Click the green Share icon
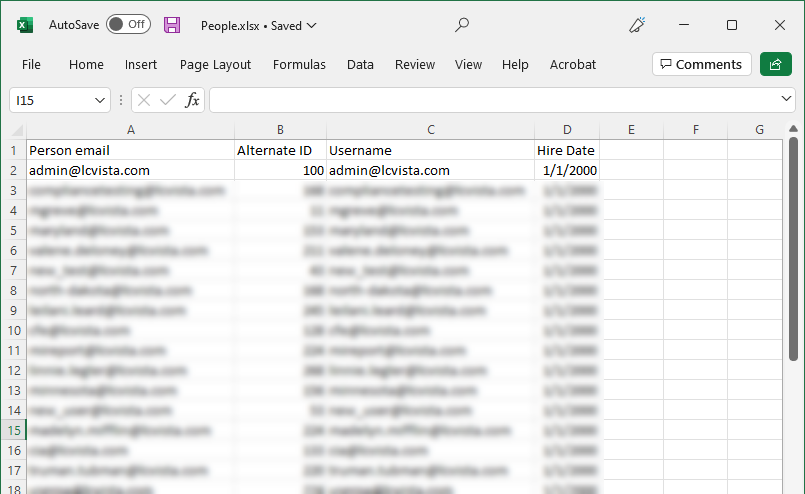 pyautogui.click(x=775, y=64)
